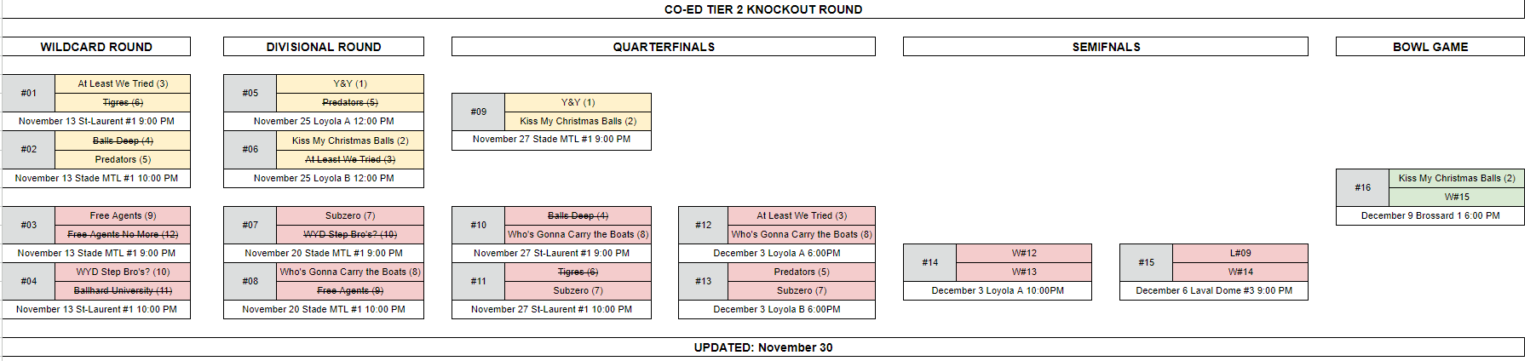1536x361 pixels.
Task: Click the L#09 cell in game #15
Action: click(1239, 253)
